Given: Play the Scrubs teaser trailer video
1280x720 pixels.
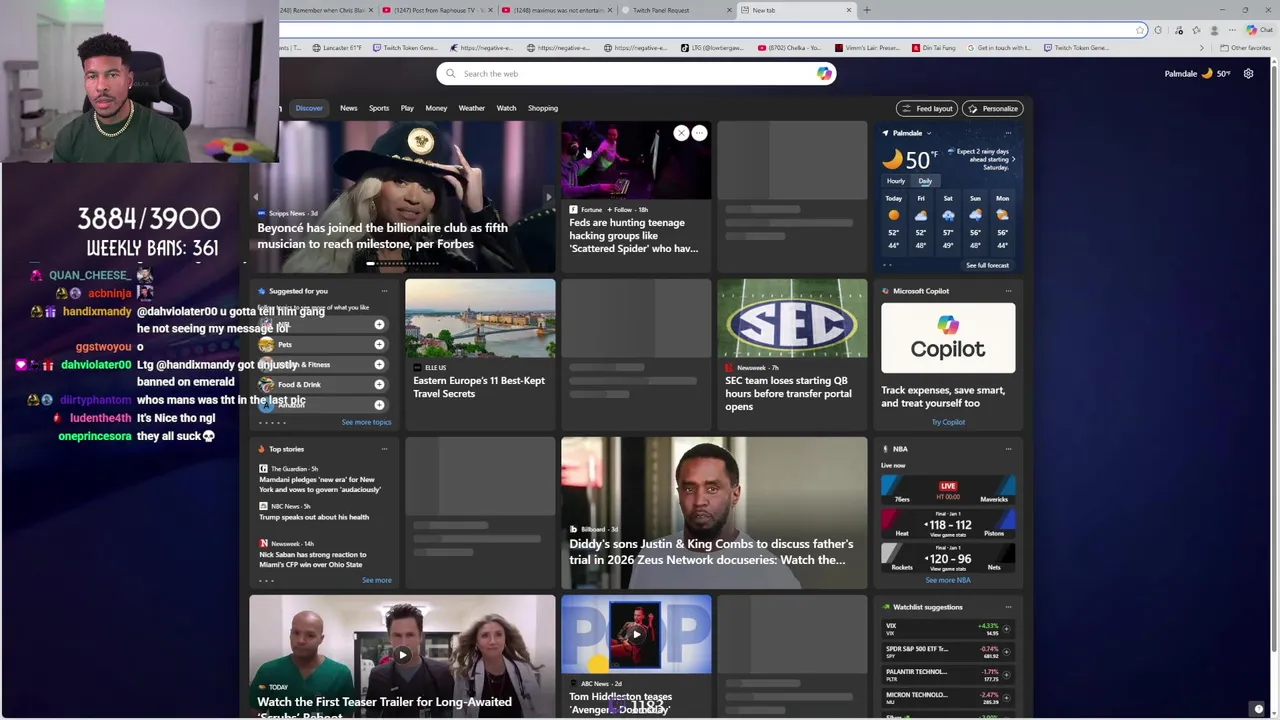Looking at the screenshot, I should point(402,656).
